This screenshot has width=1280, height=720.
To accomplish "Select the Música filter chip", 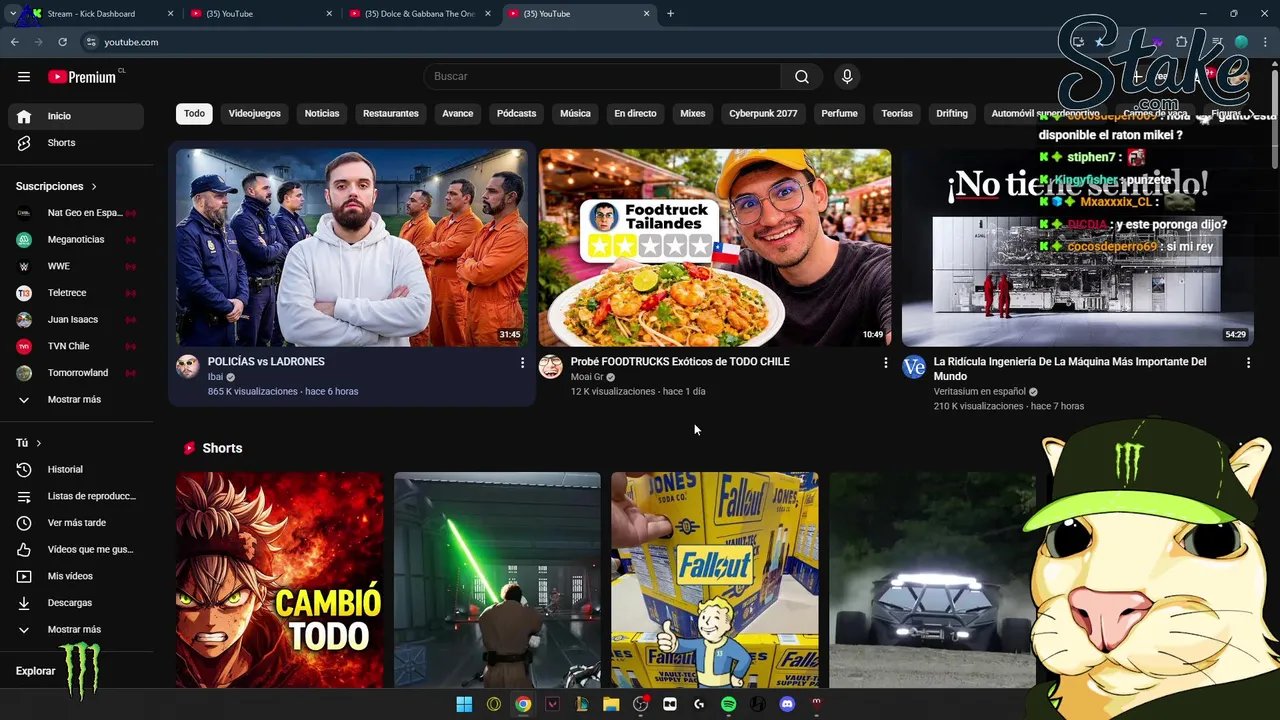I will pyautogui.click(x=575, y=114).
